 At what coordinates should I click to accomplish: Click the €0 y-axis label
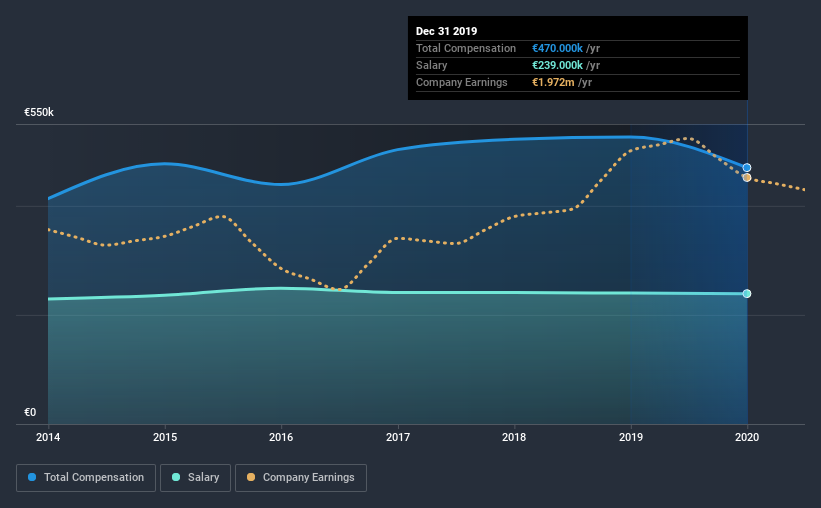(30, 413)
